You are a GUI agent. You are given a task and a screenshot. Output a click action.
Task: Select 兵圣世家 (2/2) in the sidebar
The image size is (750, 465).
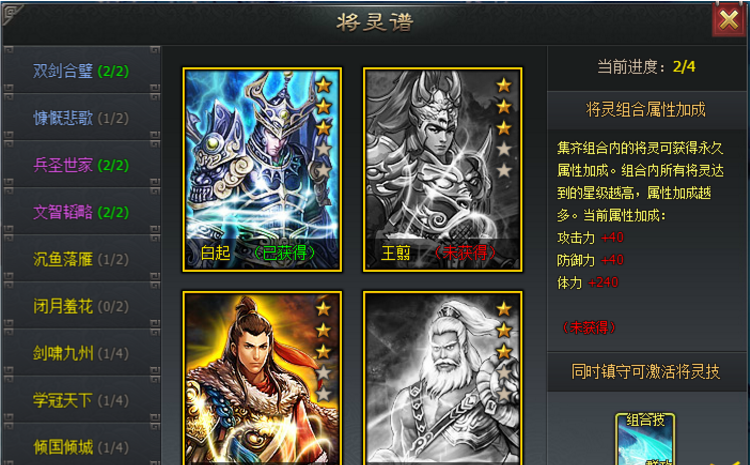click(x=81, y=165)
